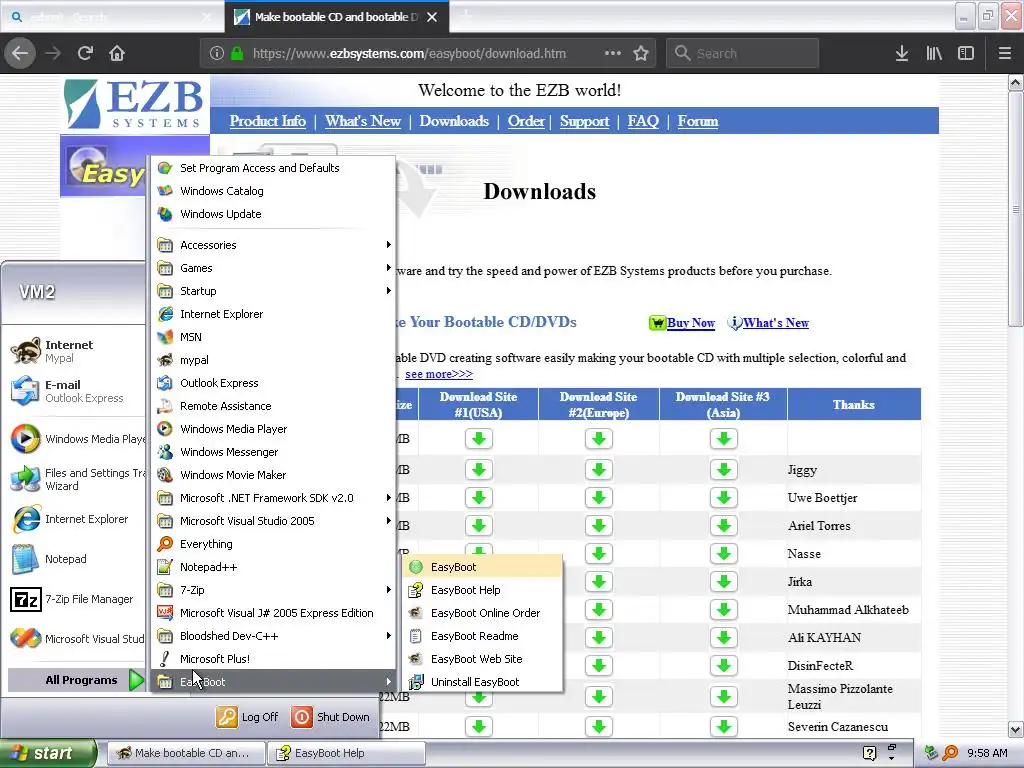Expand the Accessories program folder

(x=274, y=245)
